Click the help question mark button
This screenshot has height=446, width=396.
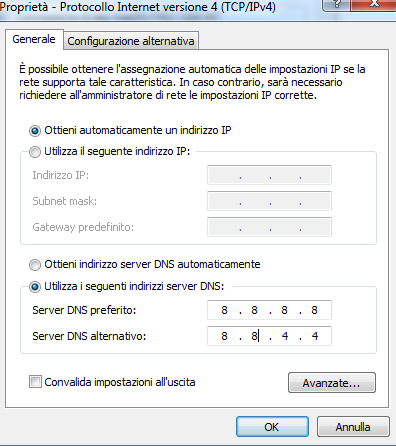point(337,5)
